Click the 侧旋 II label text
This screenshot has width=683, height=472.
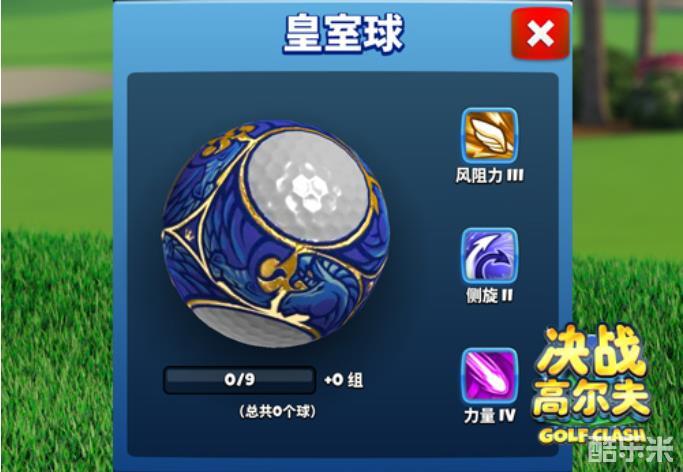[490, 296]
